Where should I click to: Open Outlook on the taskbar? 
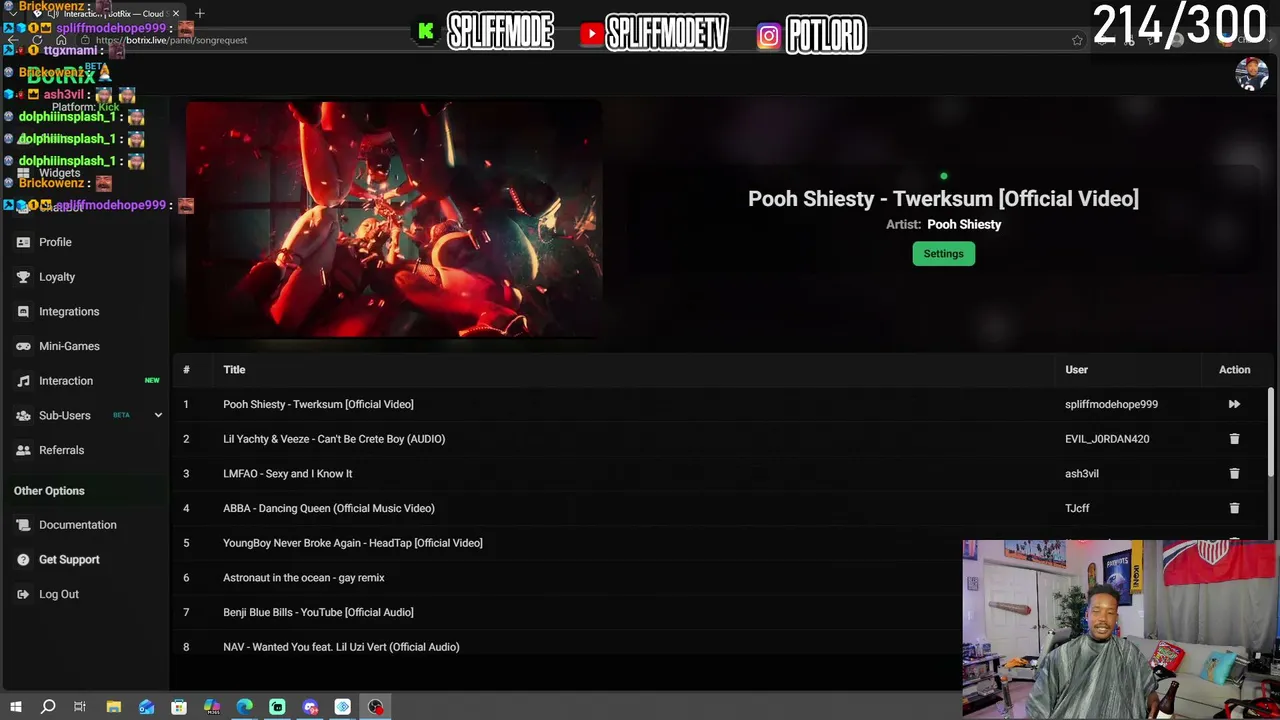146,707
